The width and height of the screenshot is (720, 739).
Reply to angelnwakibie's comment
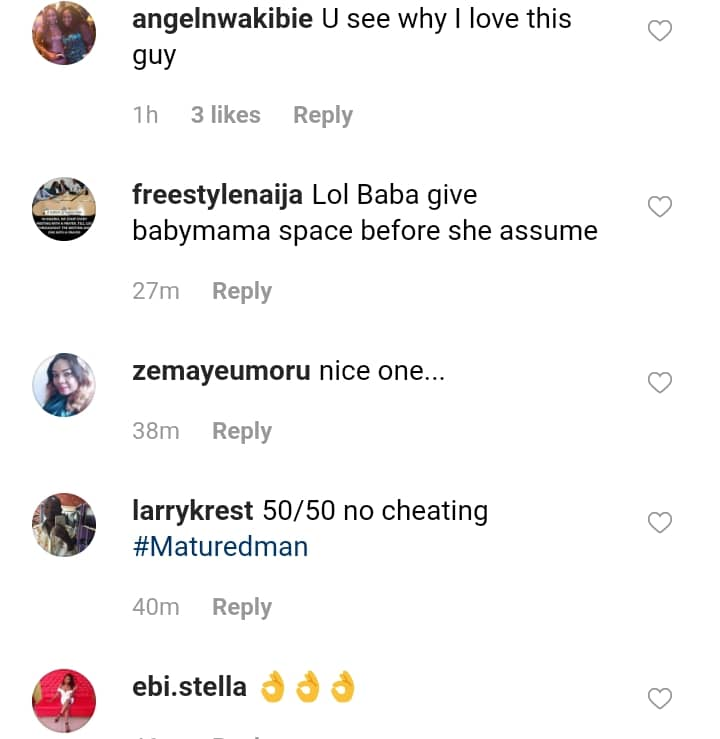(x=322, y=115)
